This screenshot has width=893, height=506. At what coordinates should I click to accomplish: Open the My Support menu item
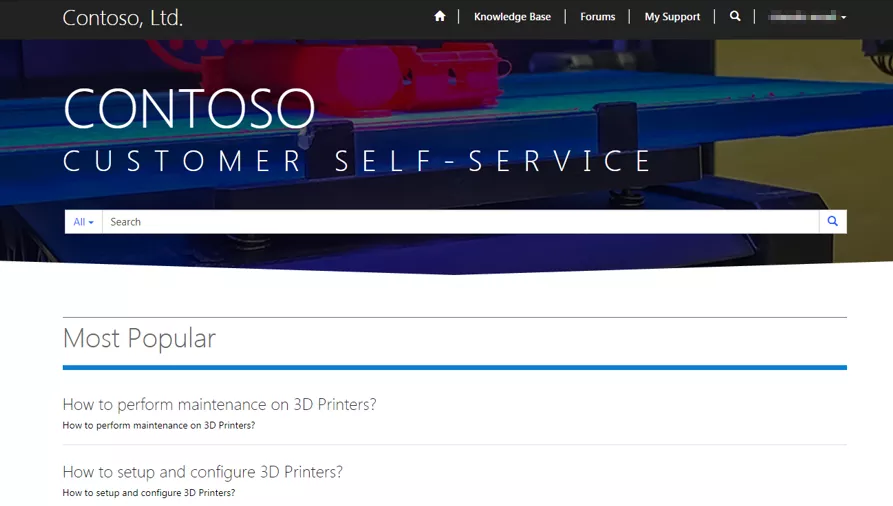pos(672,17)
